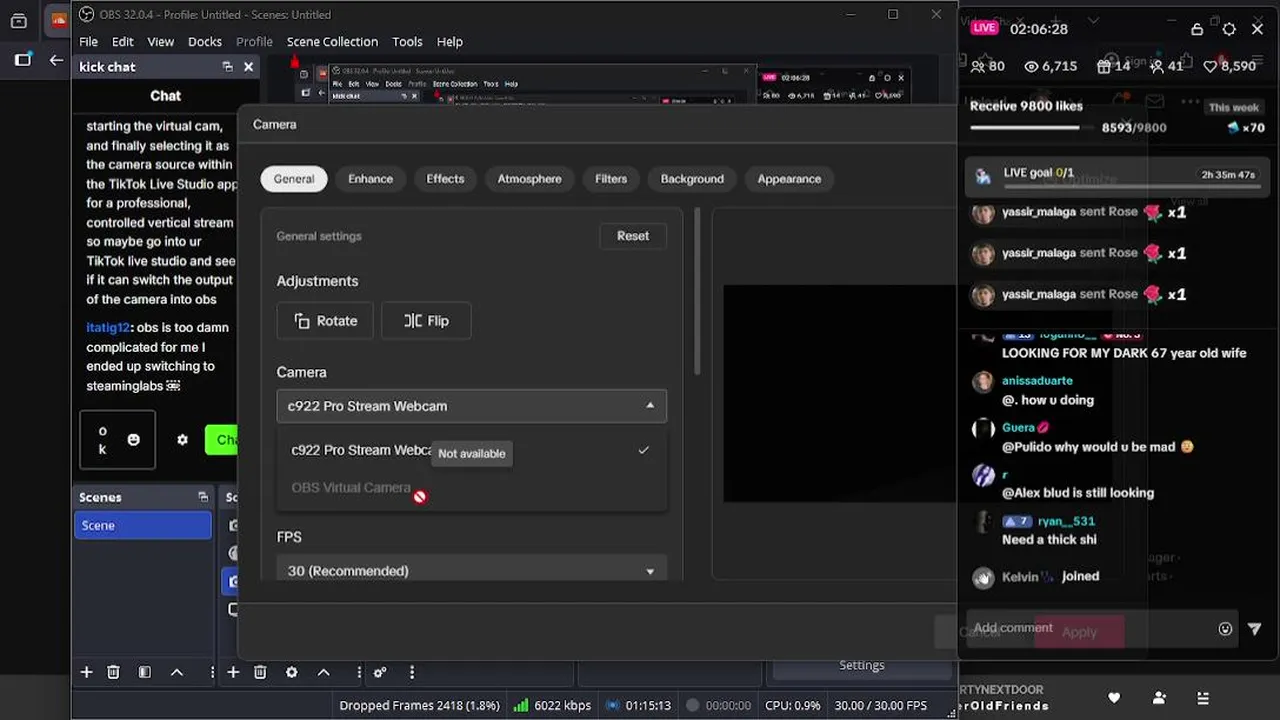The width and height of the screenshot is (1280, 720).
Task: Click the blocked icon near OBS Virtual Camera
Action: tap(420, 496)
